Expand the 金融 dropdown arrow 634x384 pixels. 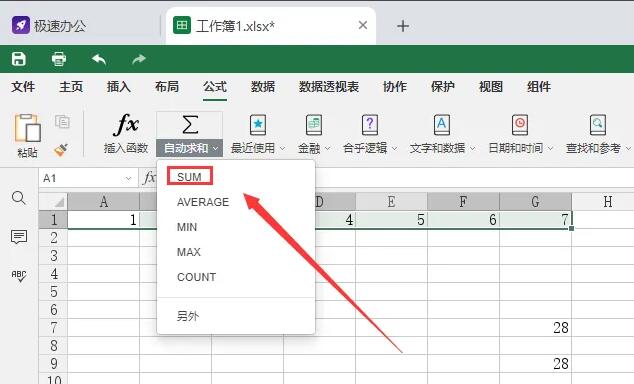328,149
